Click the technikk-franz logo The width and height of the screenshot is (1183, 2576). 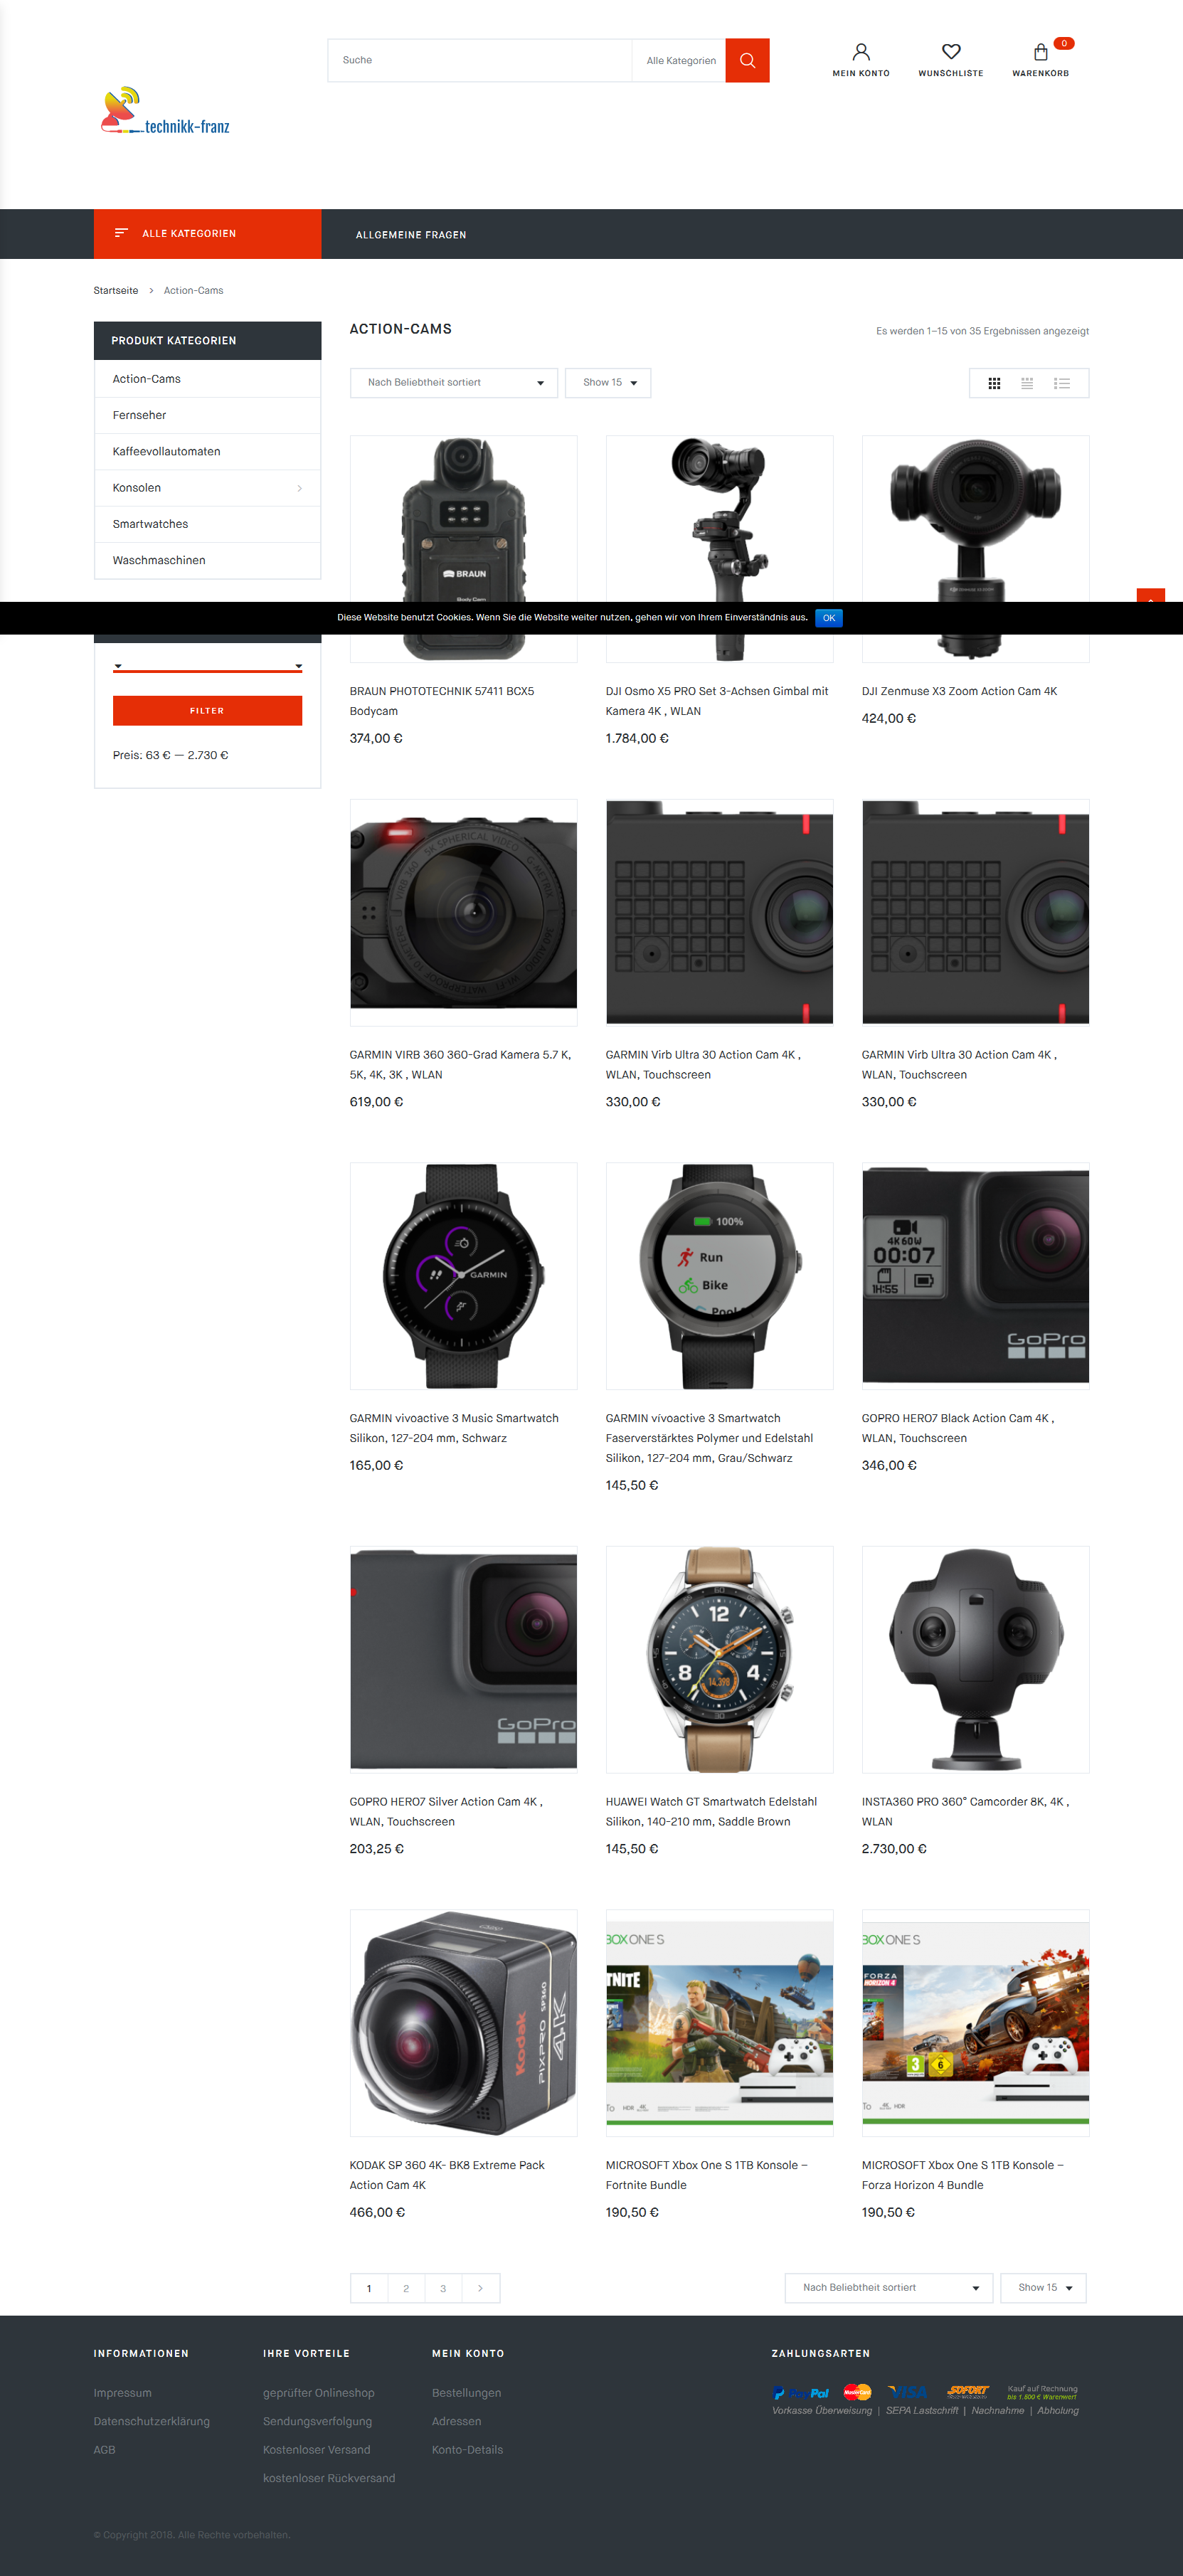(x=166, y=111)
